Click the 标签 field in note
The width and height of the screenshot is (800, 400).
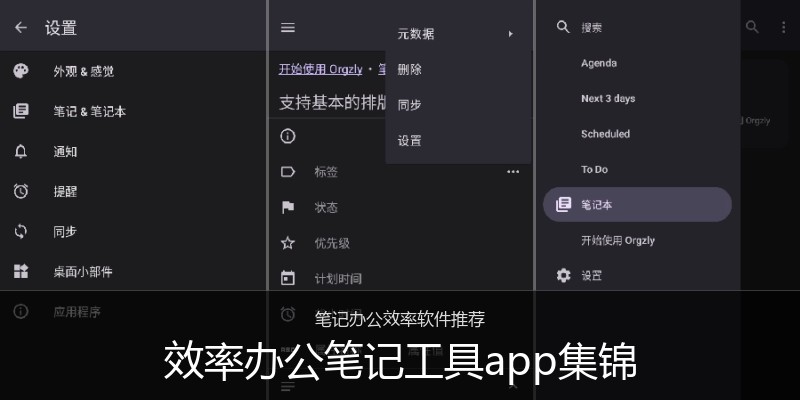(x=327, y=172)
